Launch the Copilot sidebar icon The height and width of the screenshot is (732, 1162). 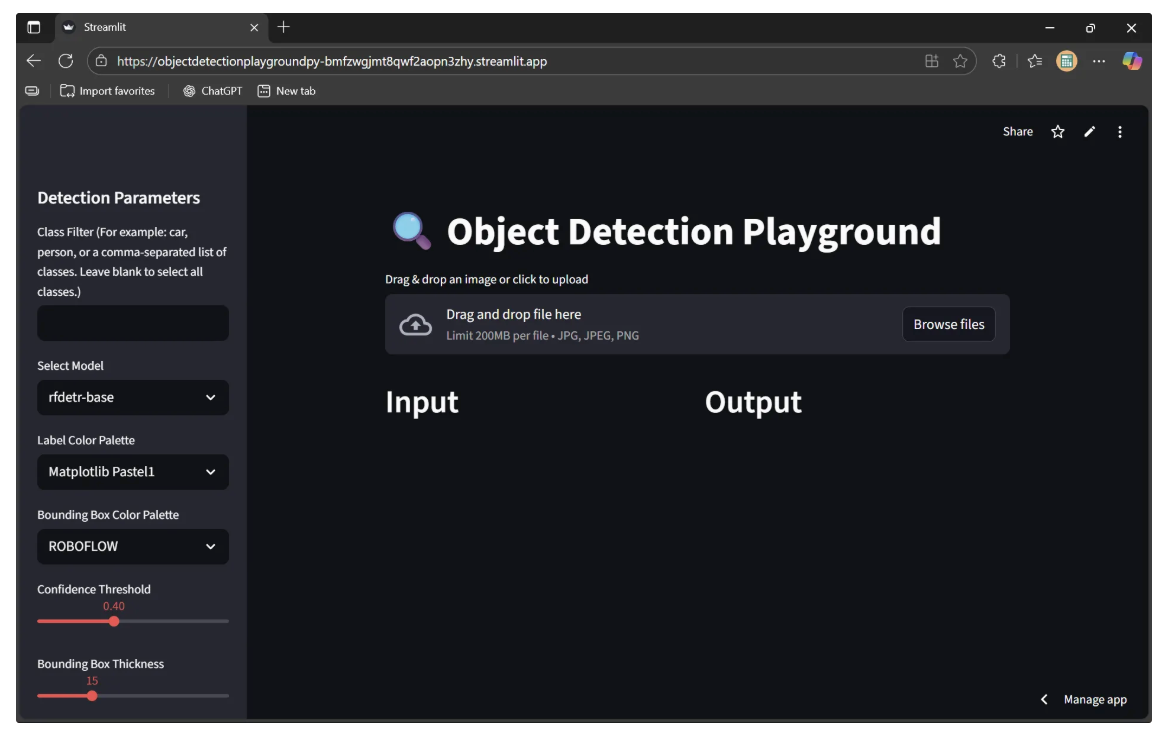pos(1132,61)
